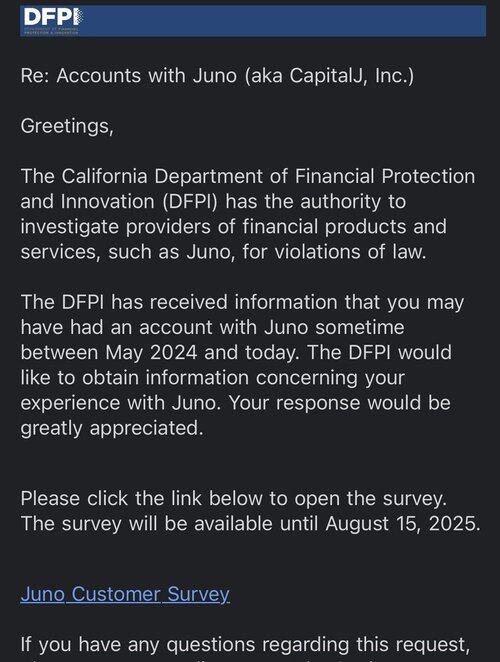Click the 'August 15, 2025.' deadline text
Image resolution: width=500 pixels, height=662 pixels.
403,524
